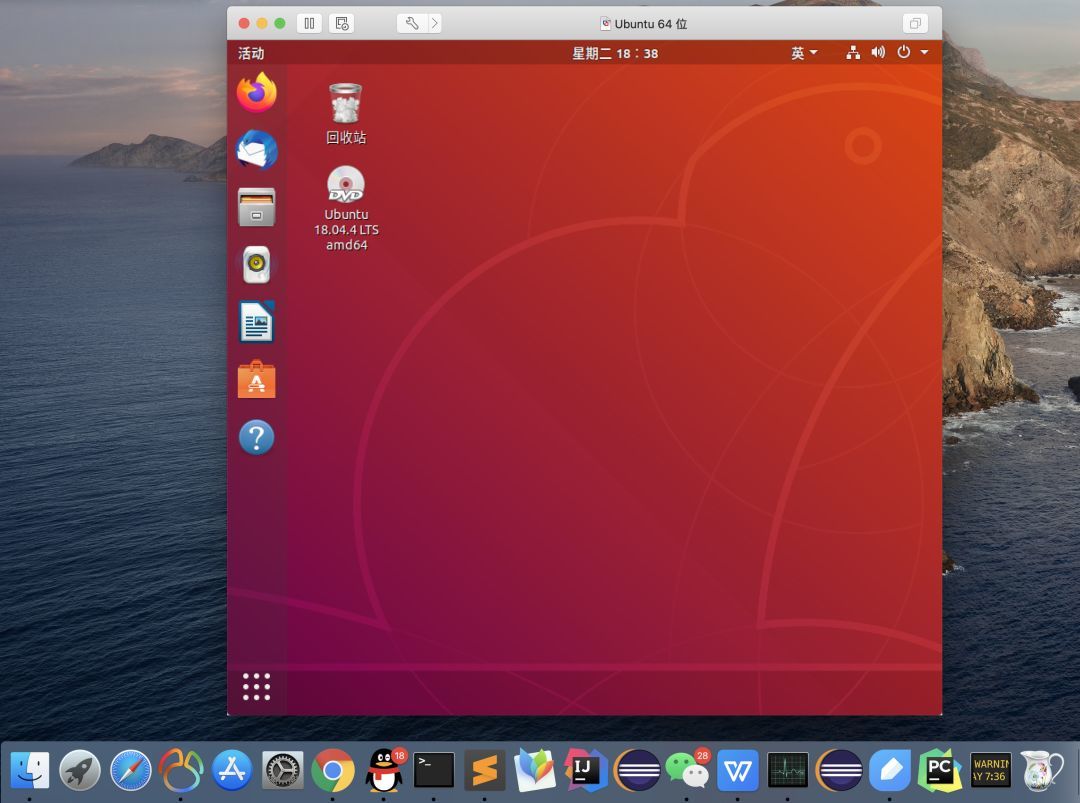Screen dimensions: 1080x803
Task: Show applications grid button
Action: [x=256, y=687]
